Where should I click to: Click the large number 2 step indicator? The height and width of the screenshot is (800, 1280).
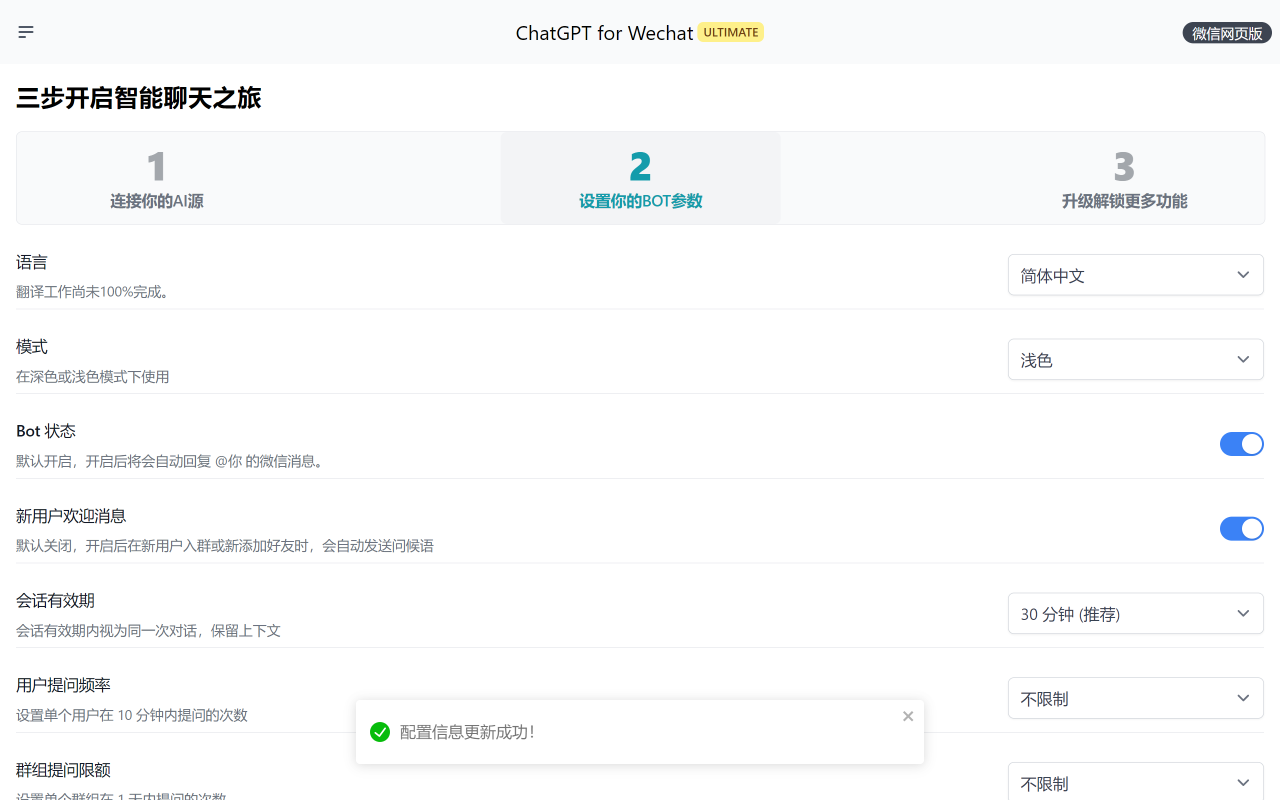point(640,167)
